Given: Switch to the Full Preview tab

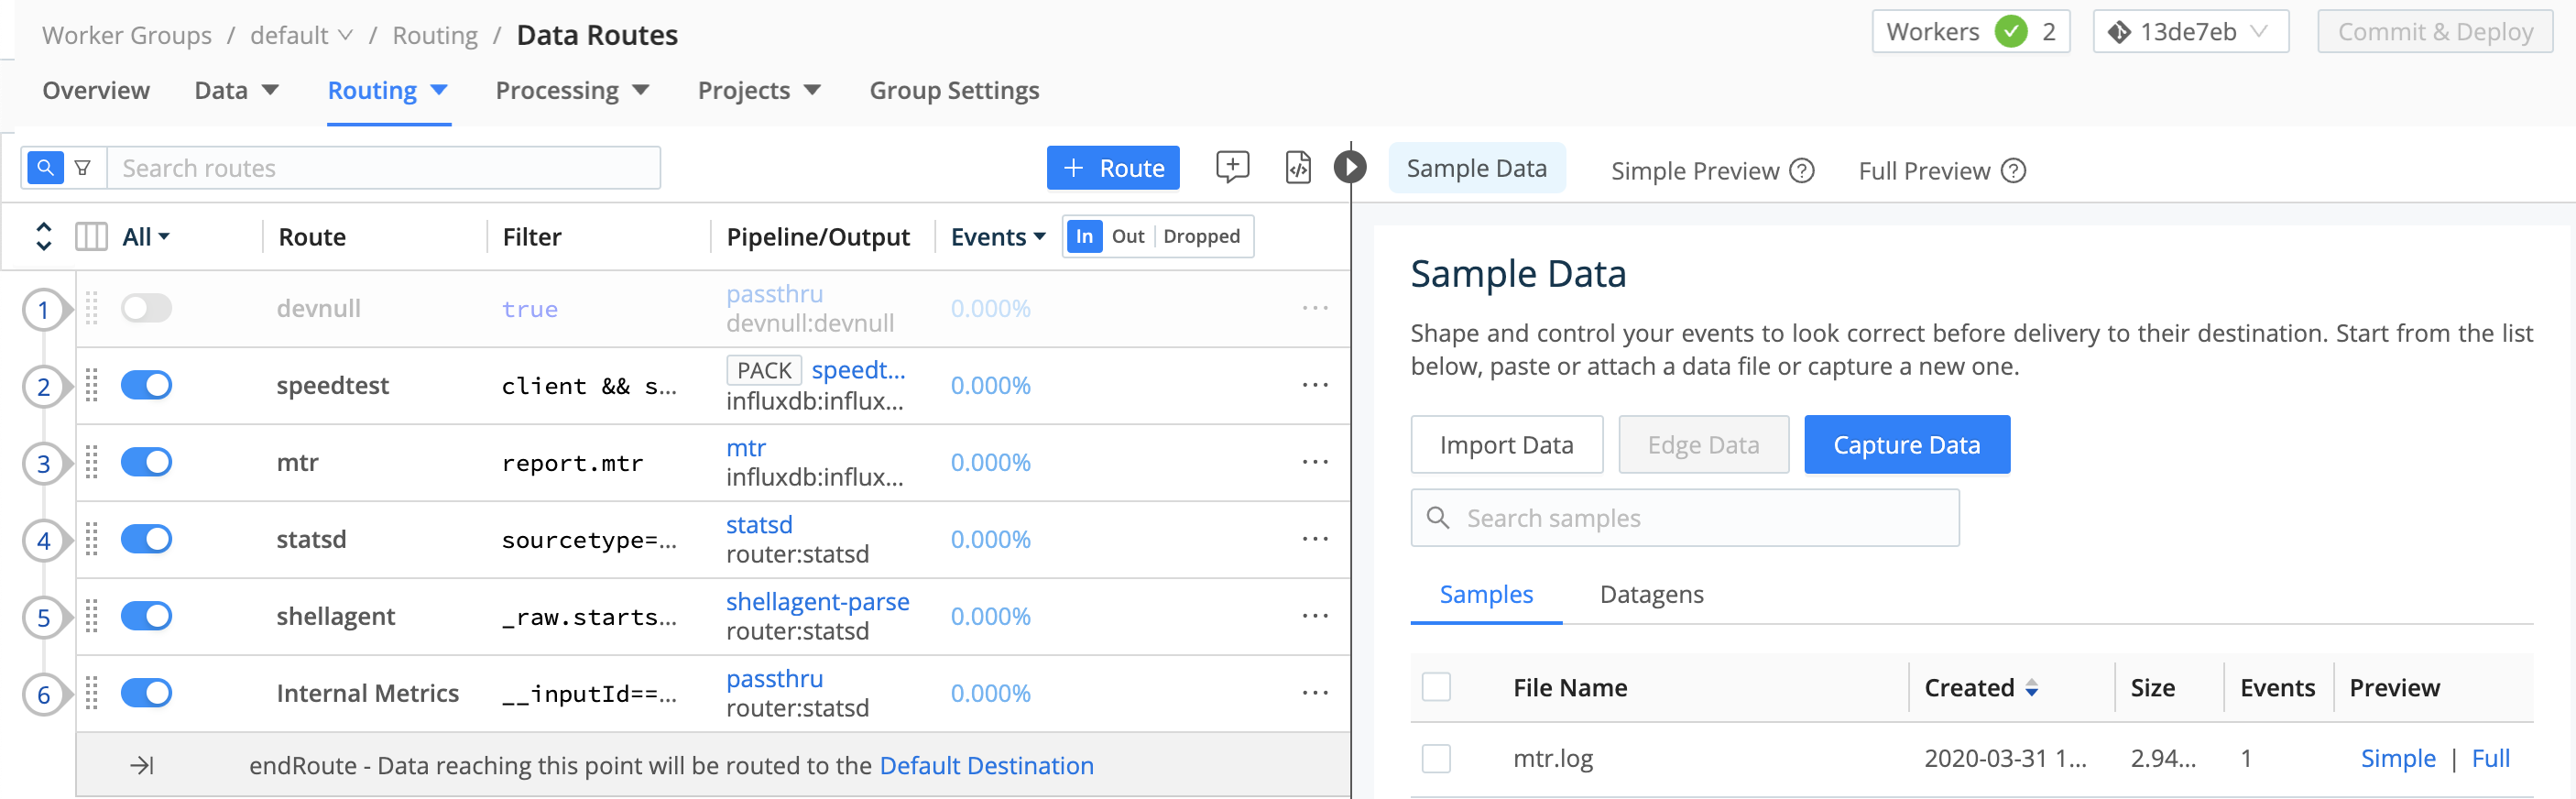Looking at the screenshot, I should [x=1923, y=171].
